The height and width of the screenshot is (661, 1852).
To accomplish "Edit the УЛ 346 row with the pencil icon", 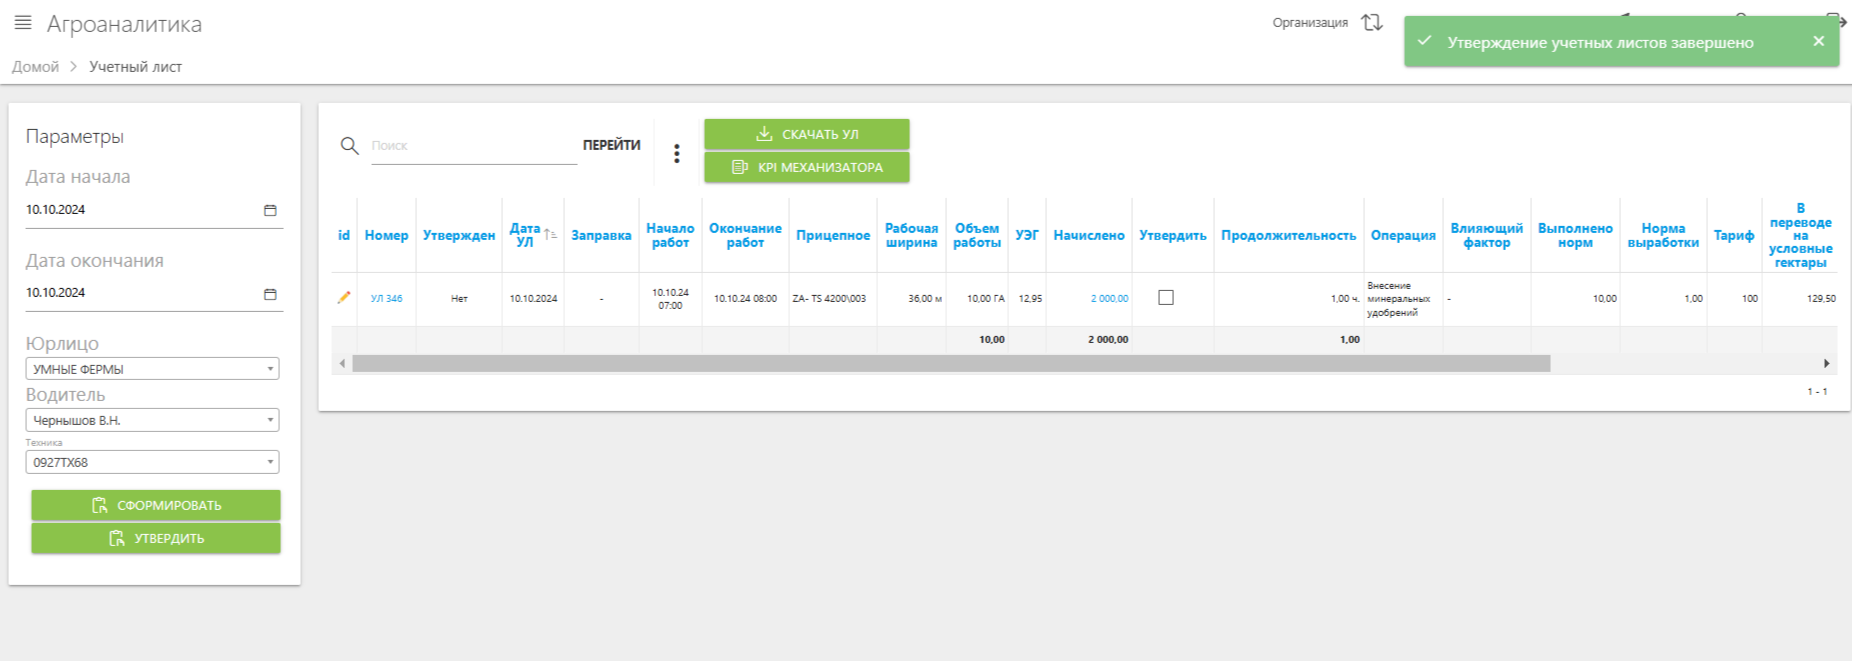I will click(344, 298).
